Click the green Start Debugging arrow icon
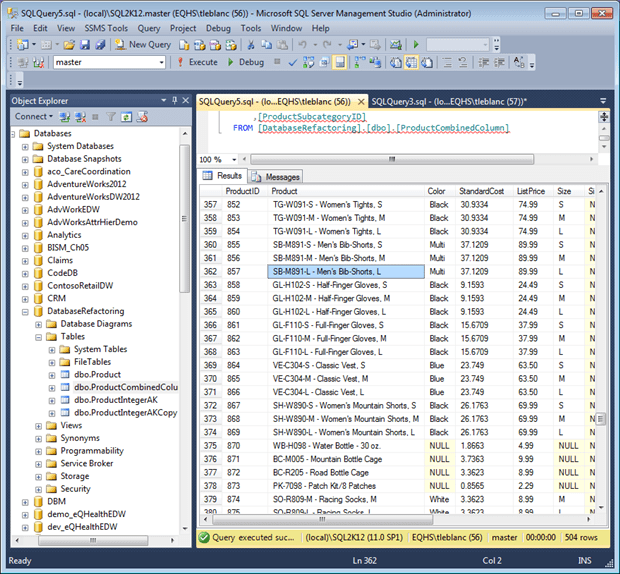Viewport: 620px width, 574px height. tap(416, 45)
